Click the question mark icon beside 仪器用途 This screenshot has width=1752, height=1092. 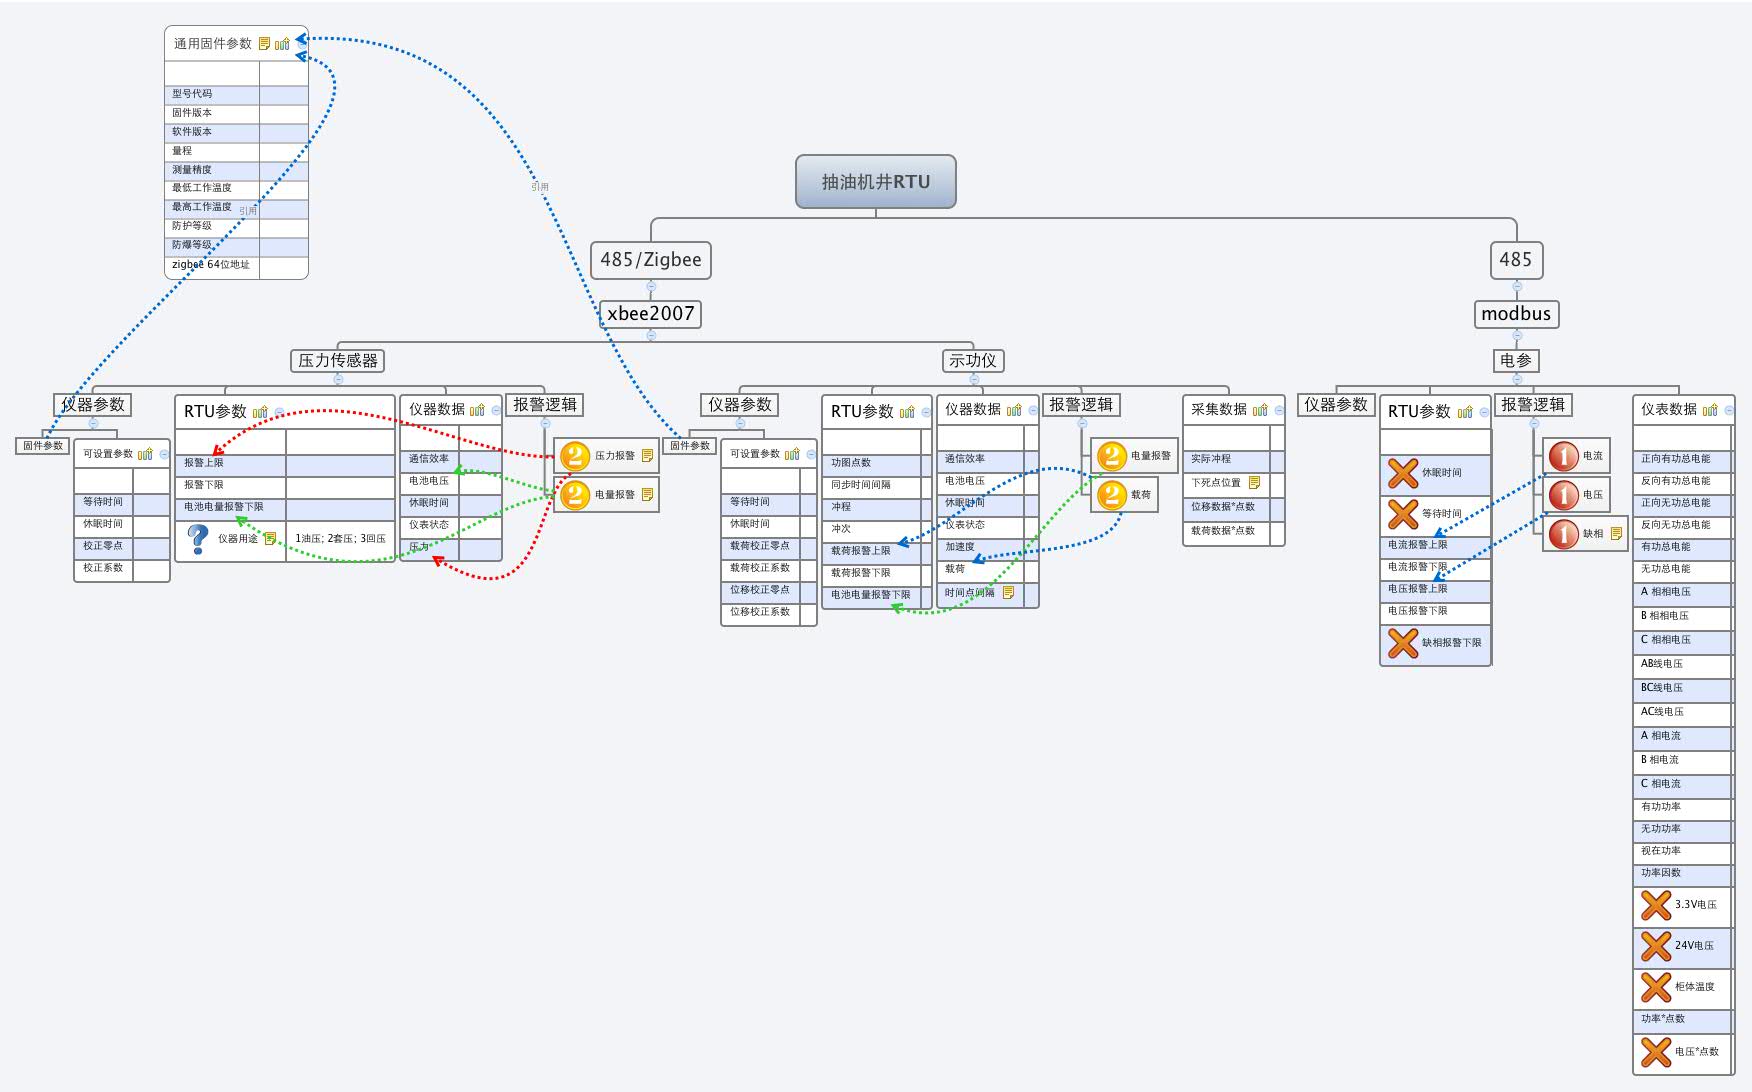pyautogui.click(x=198, y=539)
